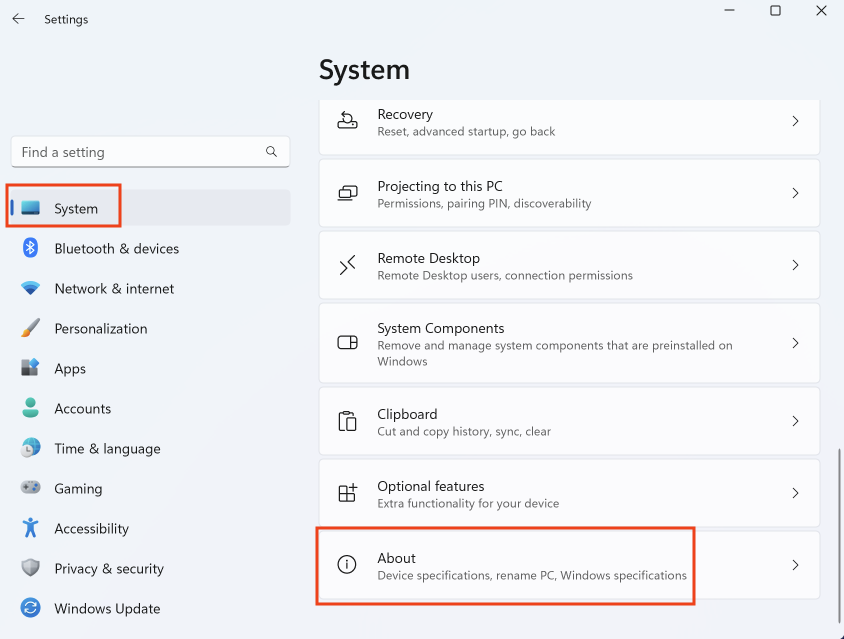Click the back arrow next to Settings
Viewport: 844px width, 639px height.
pos(18,19)
